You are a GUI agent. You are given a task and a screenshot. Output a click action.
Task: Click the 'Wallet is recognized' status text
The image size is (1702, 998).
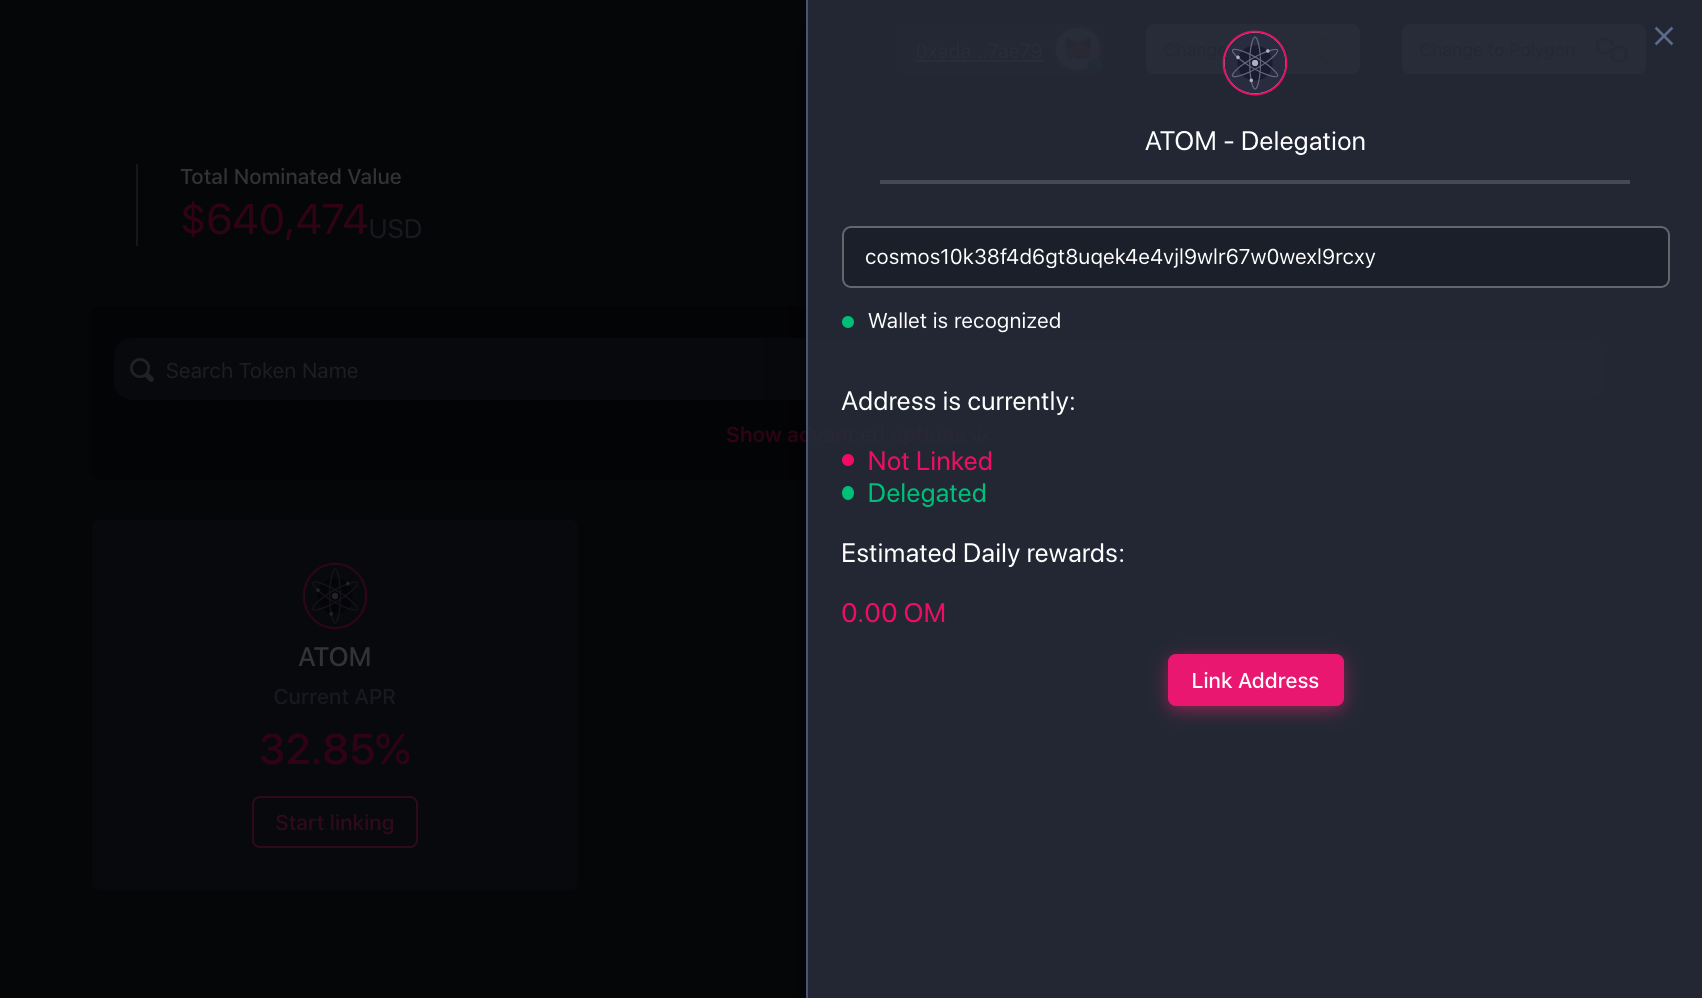pyautogui.click(x=964, y=321)
